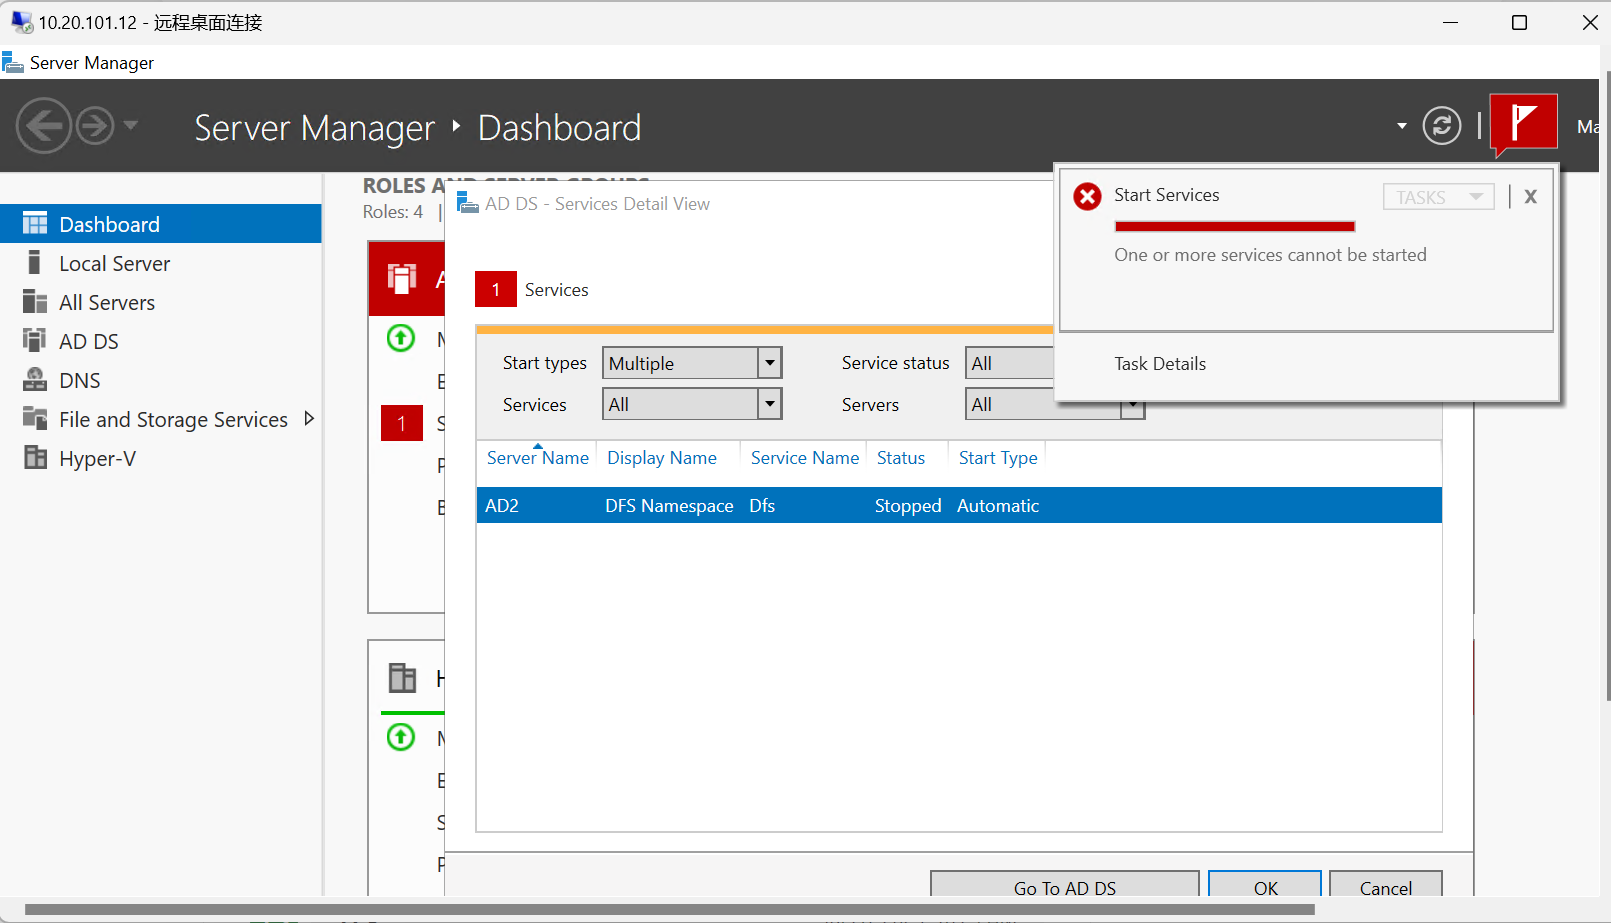The image size is (1611, 923).
Task: Open dropdown arrow left of refresh icon
Action: pos(1402,126)
